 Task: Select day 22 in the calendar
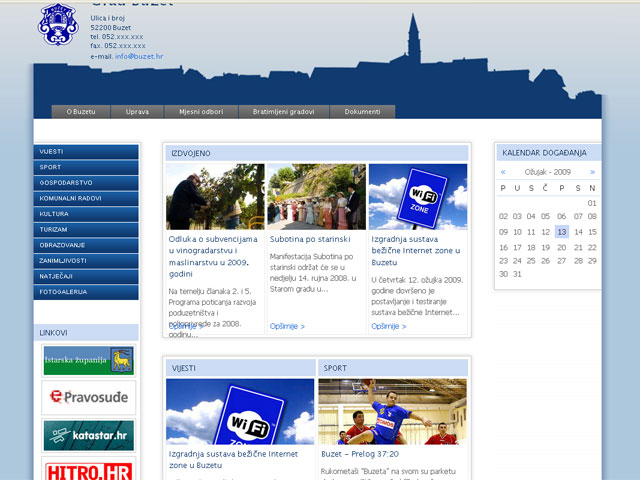592,247
